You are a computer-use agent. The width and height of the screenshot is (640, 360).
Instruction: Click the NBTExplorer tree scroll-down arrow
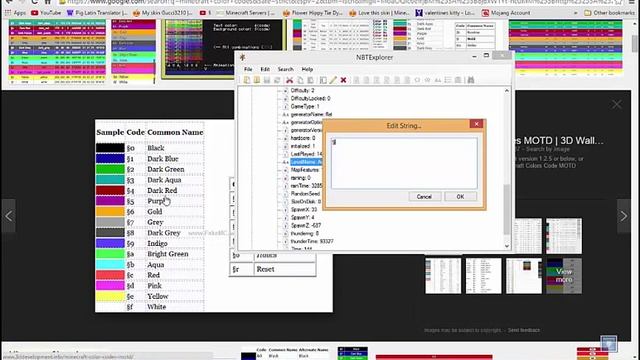507,246
